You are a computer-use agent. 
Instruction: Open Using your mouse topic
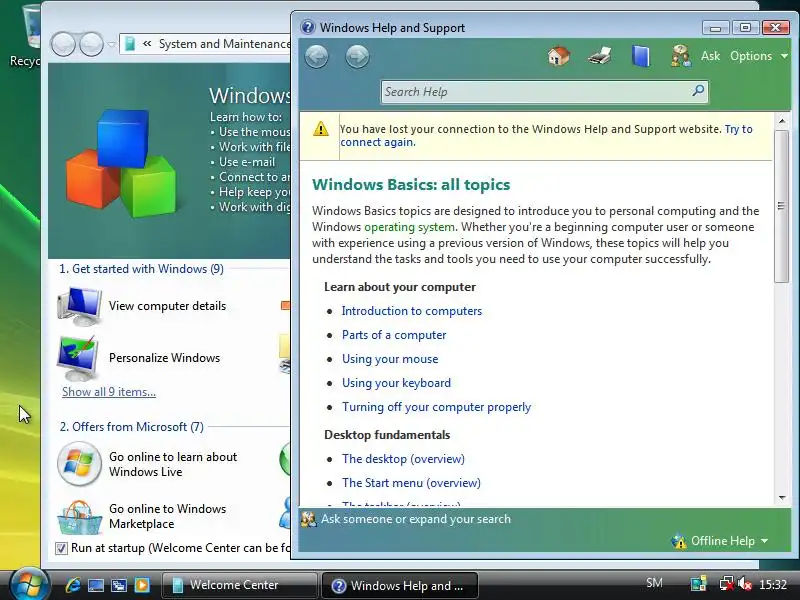tap(390, 359)
